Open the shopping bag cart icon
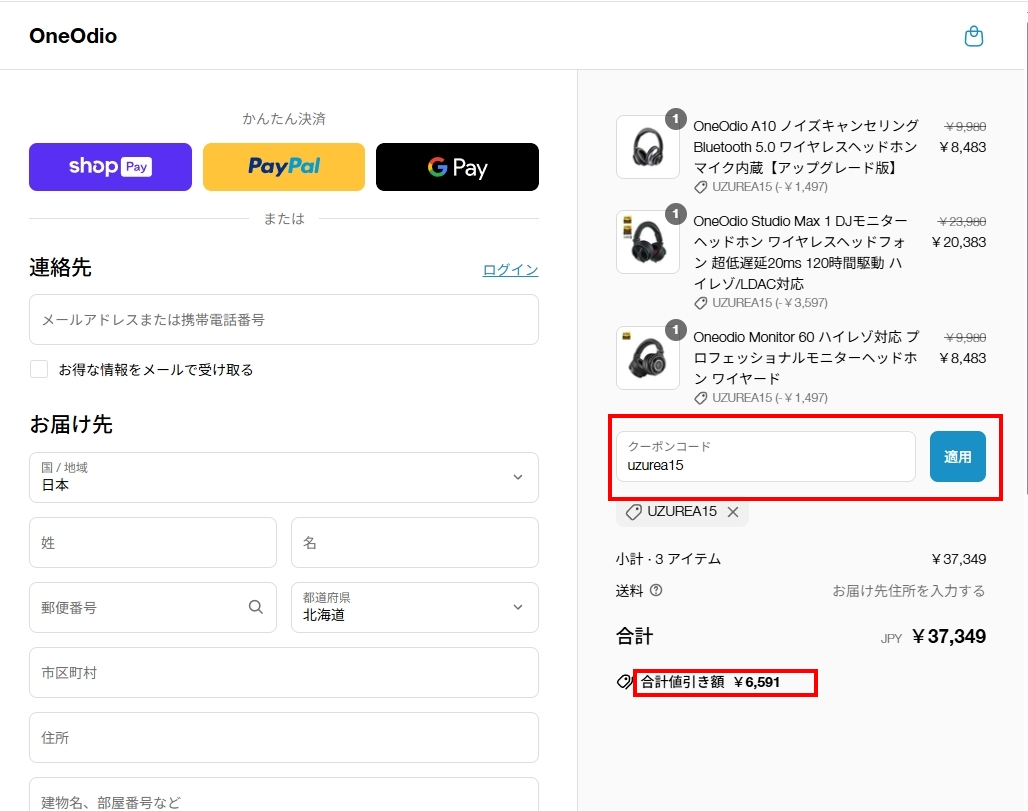 (x=974, y=36)
